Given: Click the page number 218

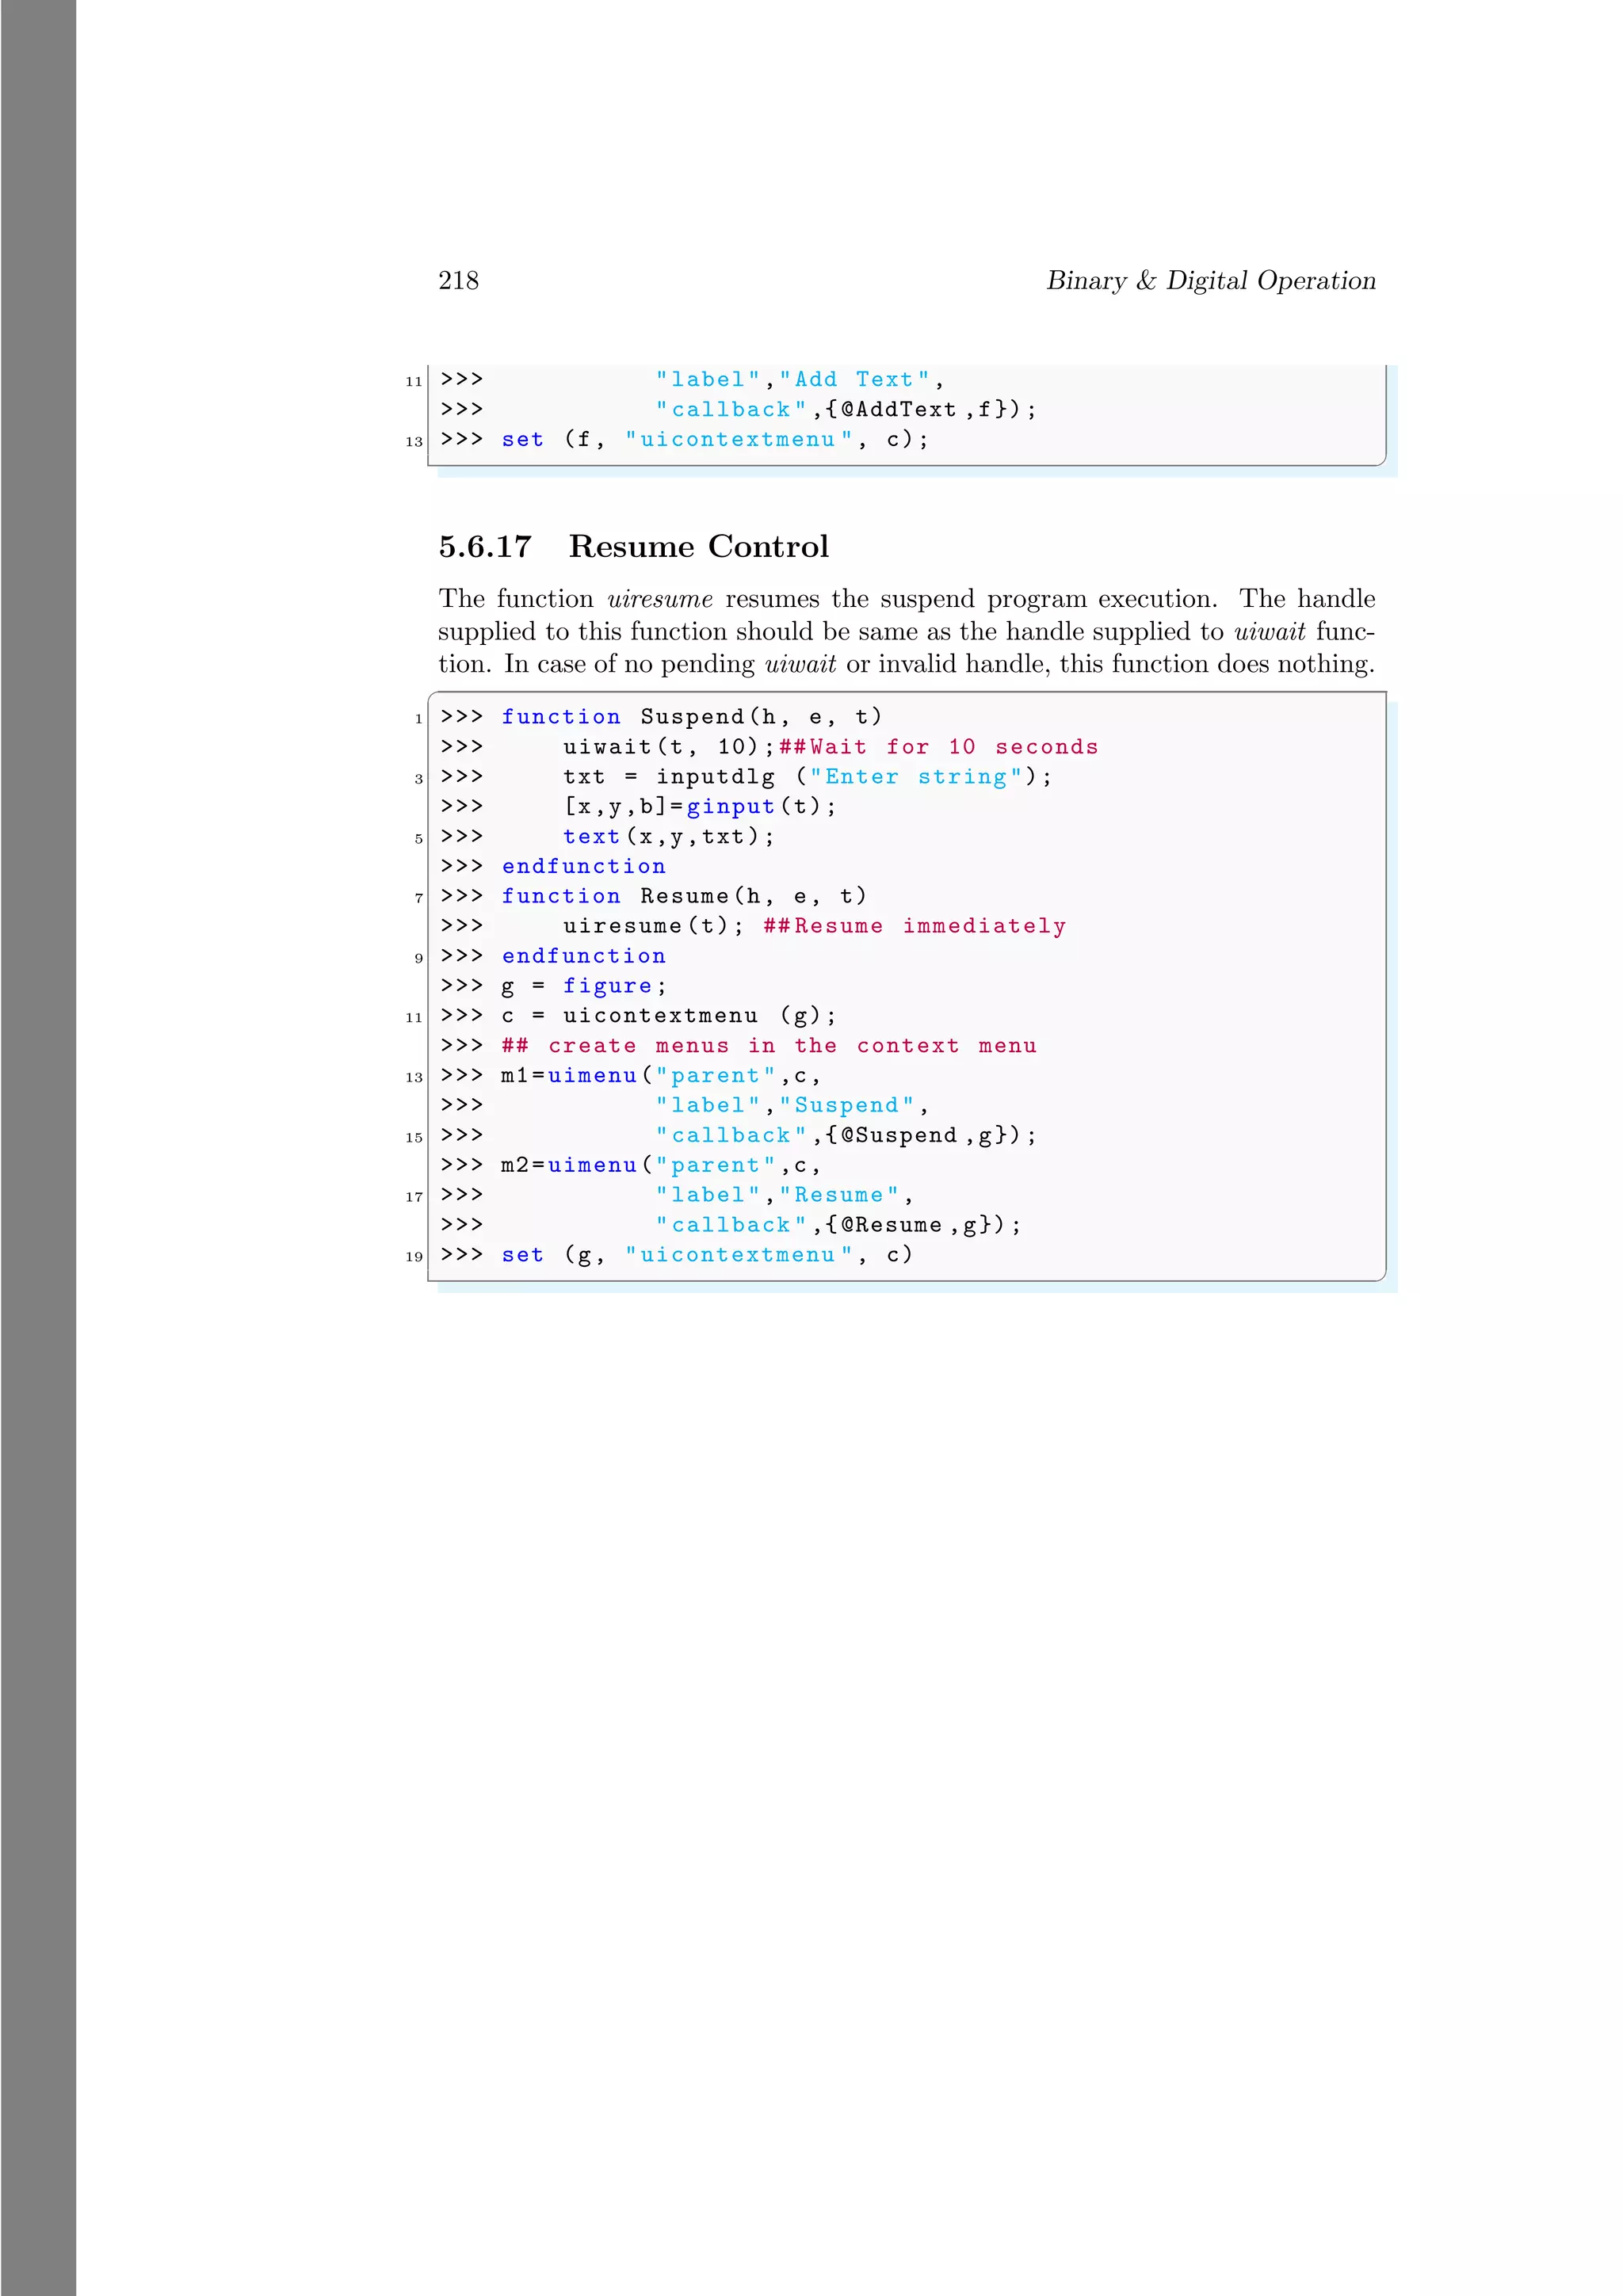Looking at the screenshot, I should pos(458,280).
